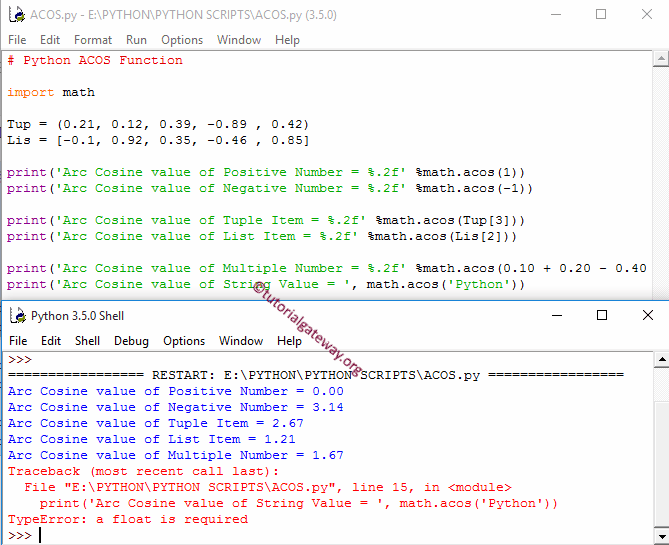The height and width of the screenshot is (545, 669).
Task: Click the 'Multiple Number' print line in editor
Action: coord(327,268)
